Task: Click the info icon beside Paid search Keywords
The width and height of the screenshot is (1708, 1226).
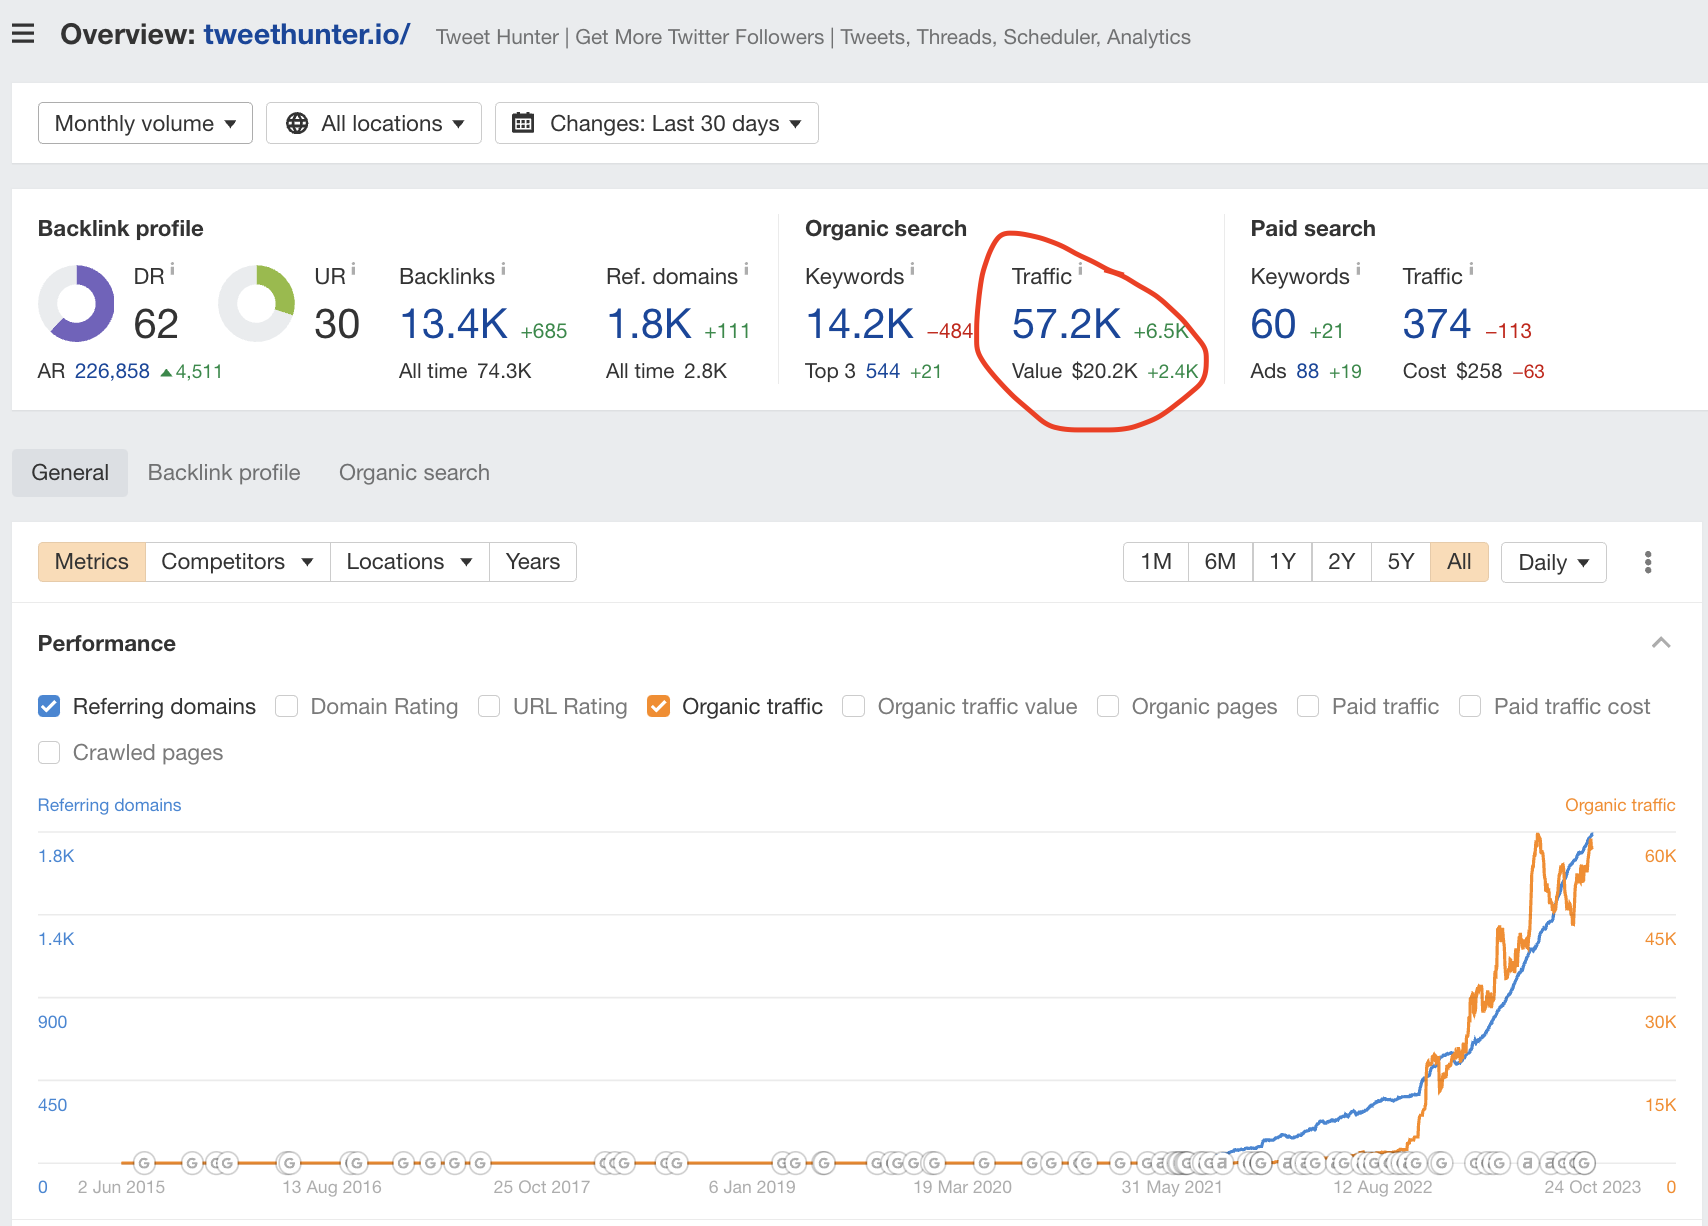Action: click(x=1358, y=269)
